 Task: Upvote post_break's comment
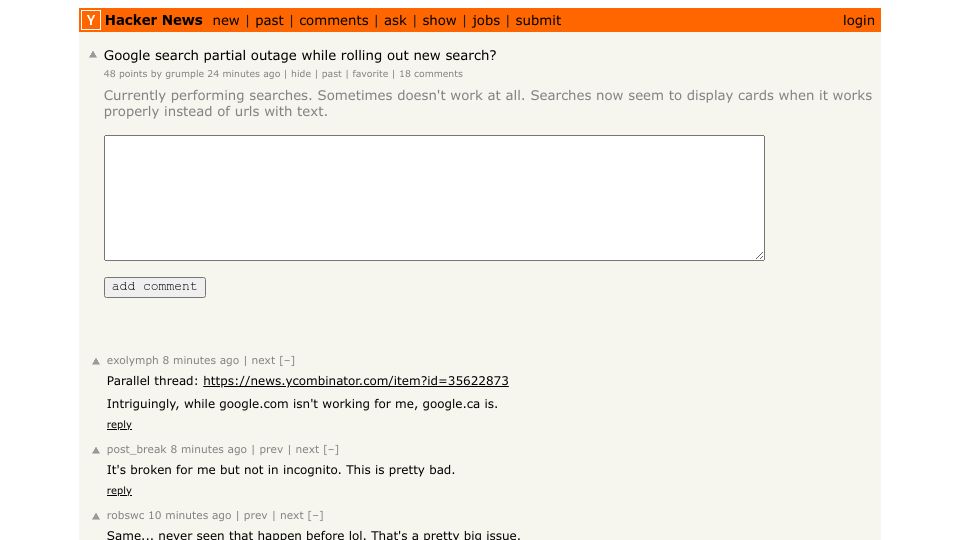click(96, 450)
